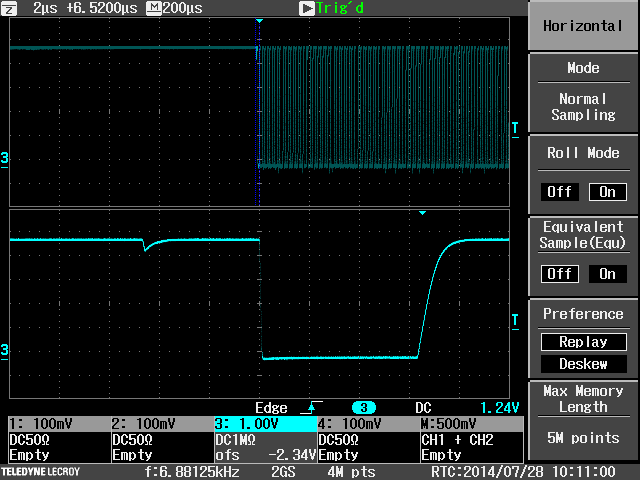
Task: Turn Equivalent Sample off
Action: tap(559, 273)
